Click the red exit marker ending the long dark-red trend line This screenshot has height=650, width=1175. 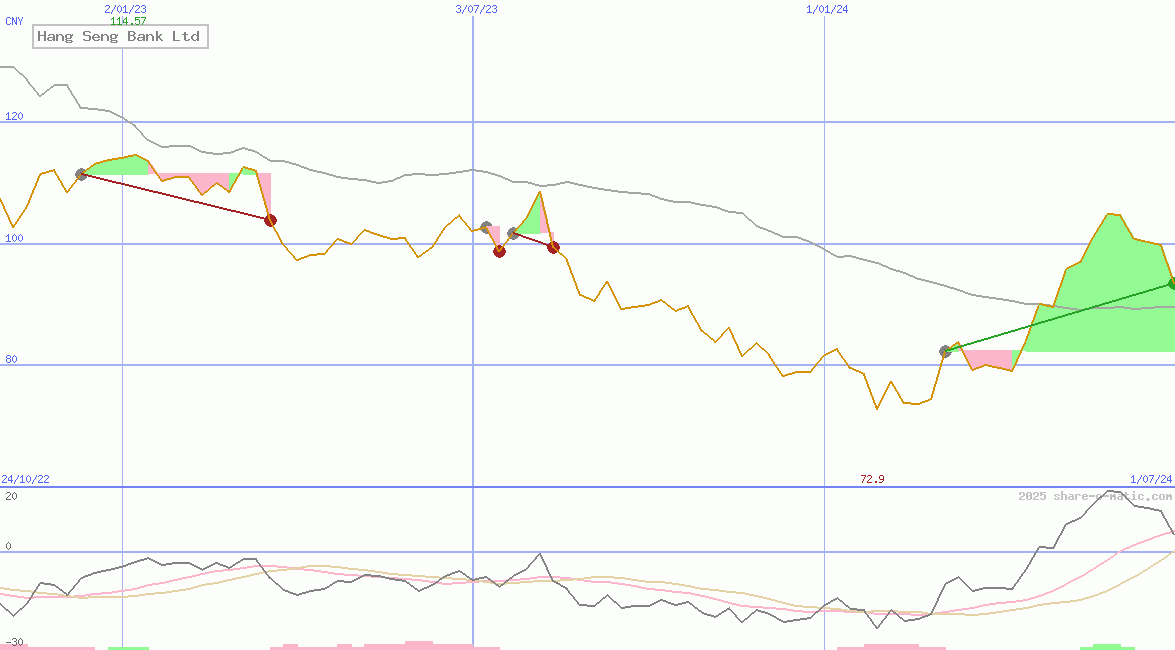pyautogui.click(x=270, y=220)
